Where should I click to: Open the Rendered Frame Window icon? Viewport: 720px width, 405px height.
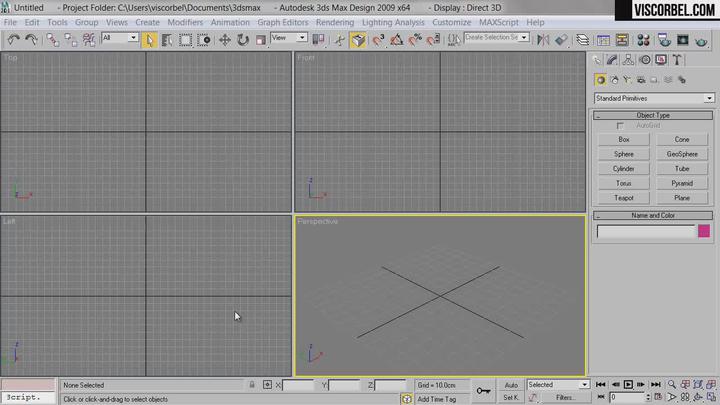(683, 40)
